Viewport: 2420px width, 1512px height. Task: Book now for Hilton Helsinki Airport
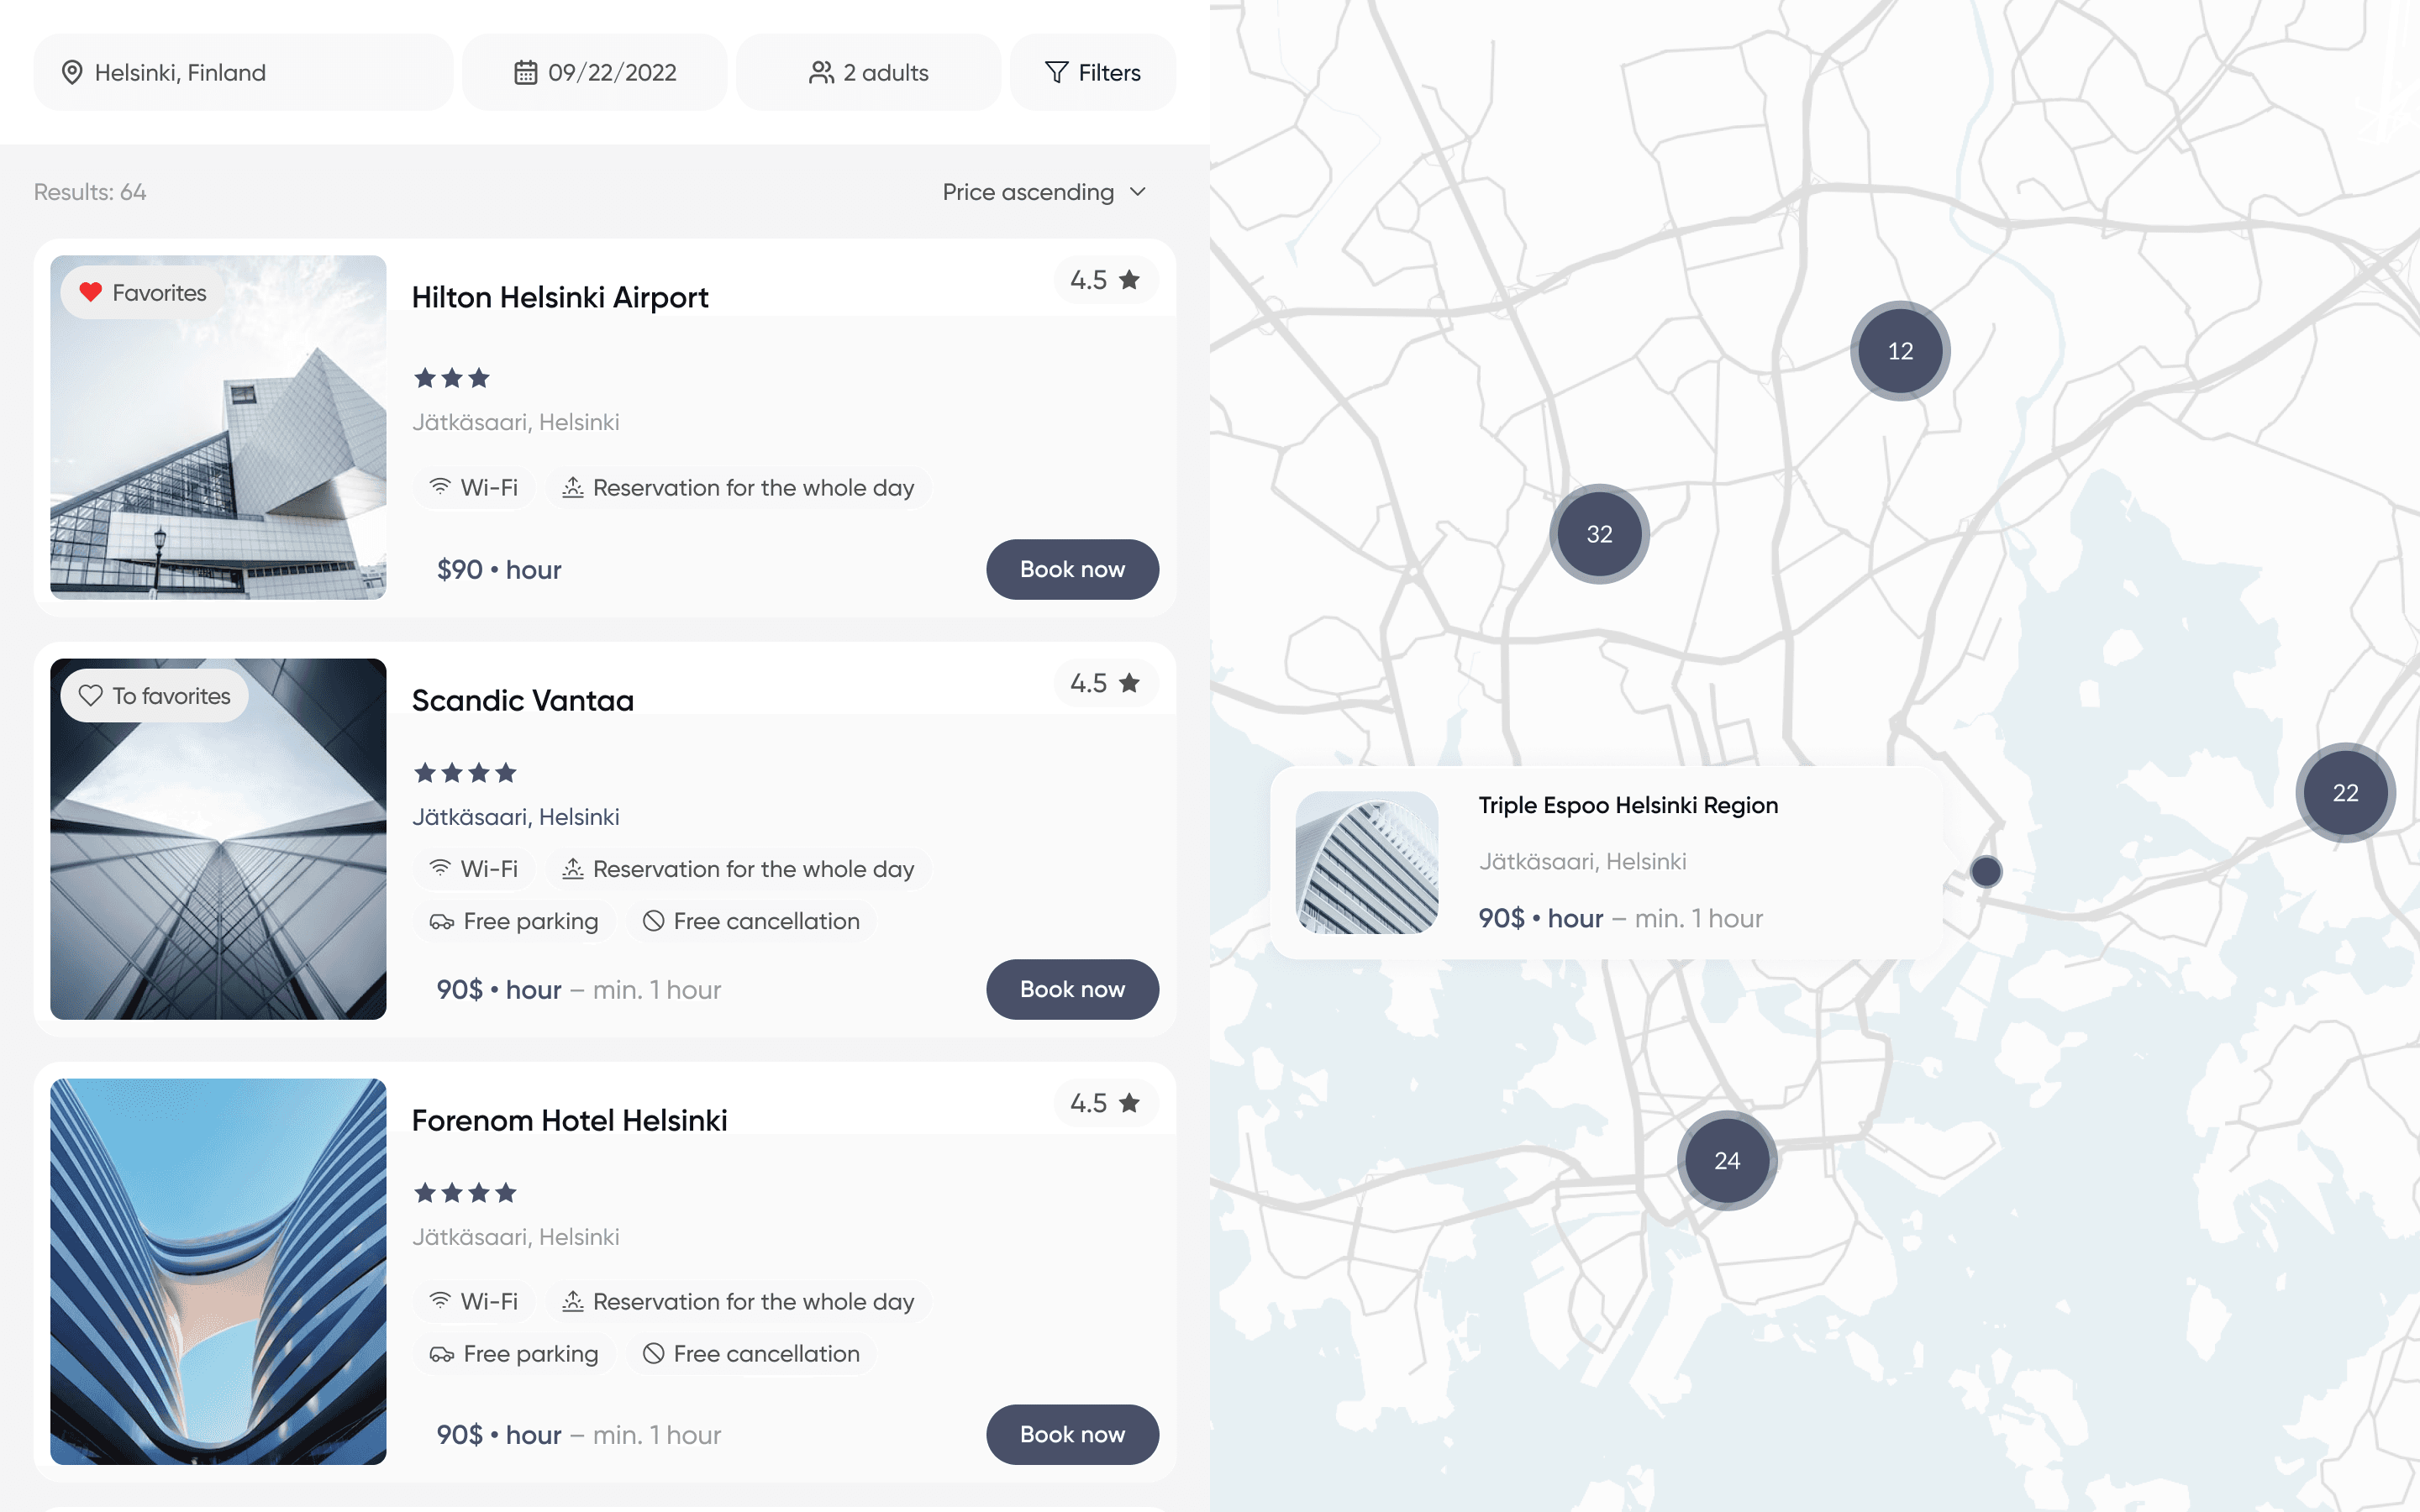coord(1072,569)
